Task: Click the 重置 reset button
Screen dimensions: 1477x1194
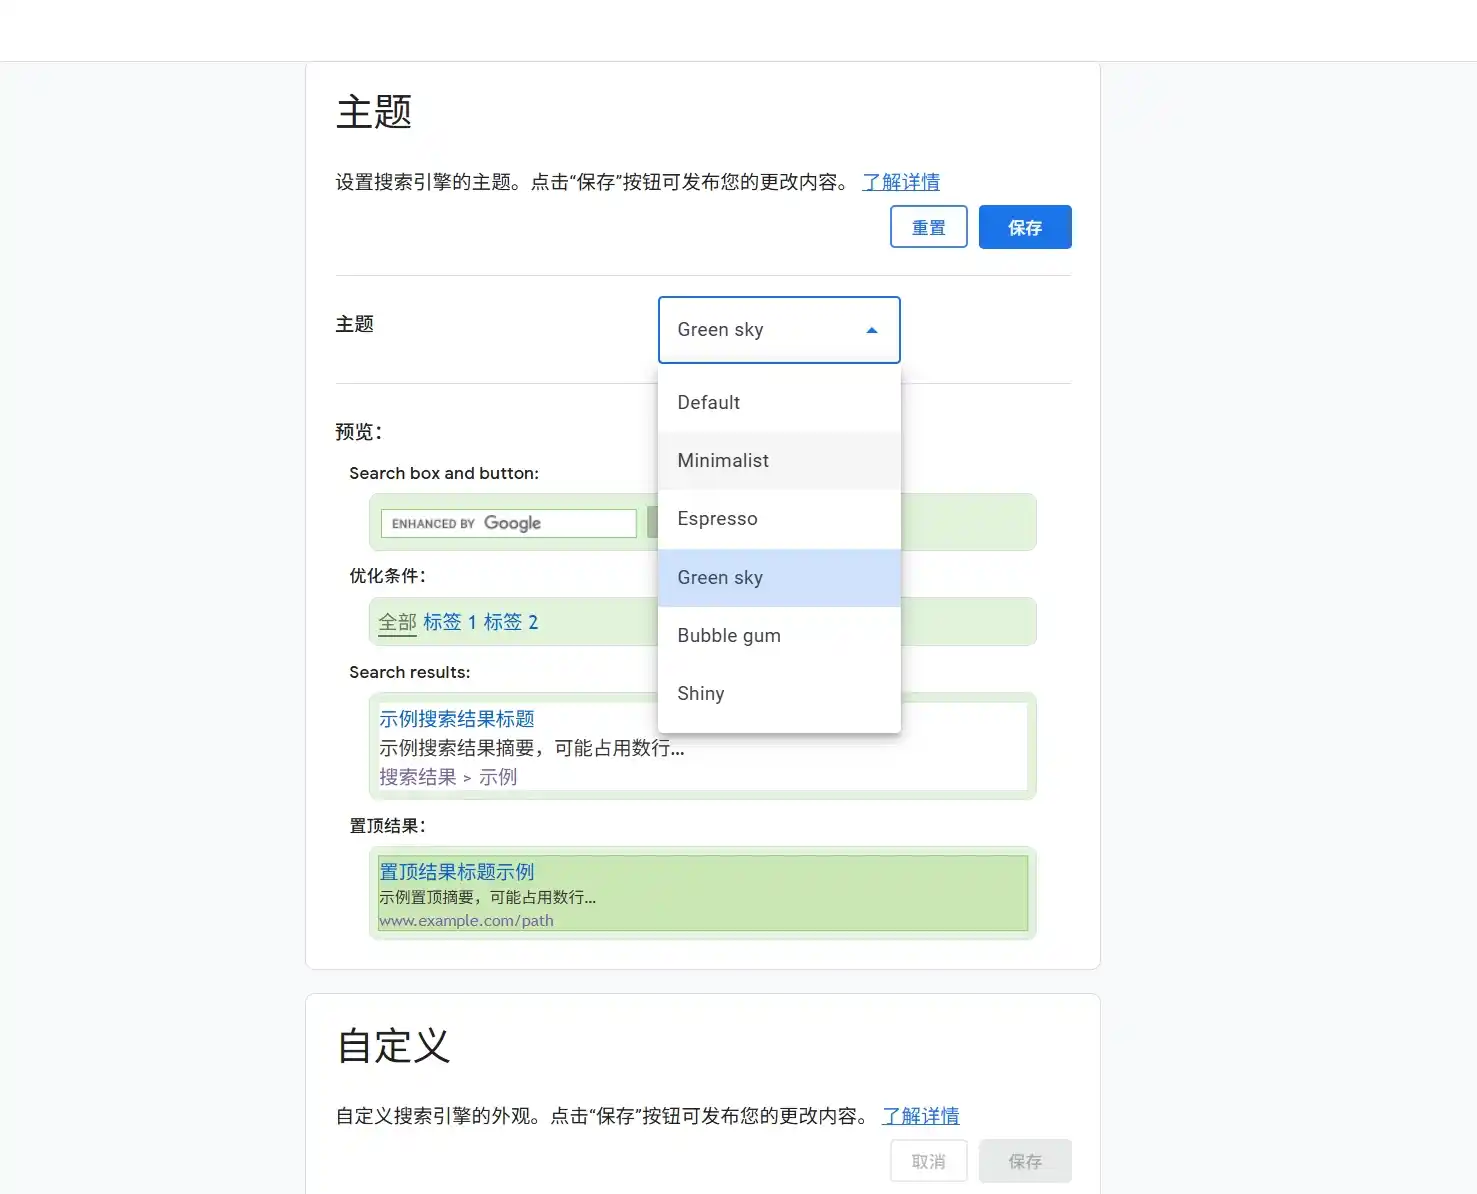Action: [x=928, y=227]
